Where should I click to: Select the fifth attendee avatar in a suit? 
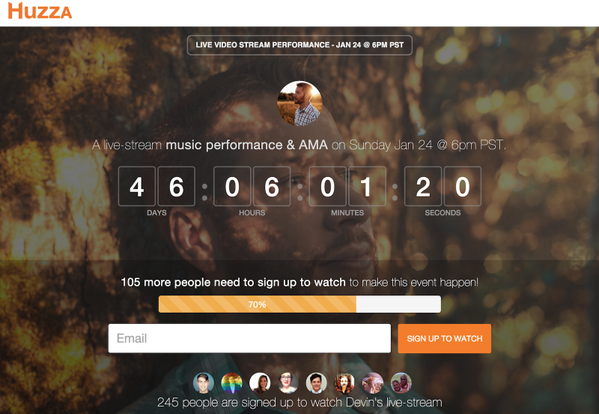click(316, 383)
